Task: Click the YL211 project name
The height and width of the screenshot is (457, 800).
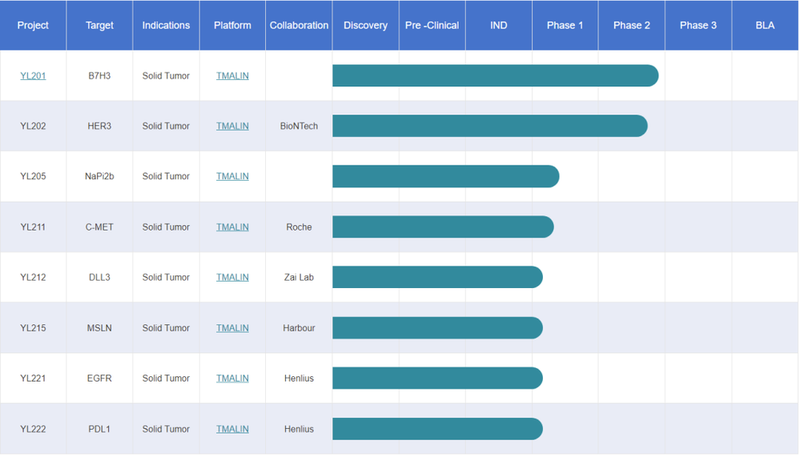Action: pos(33,227)
